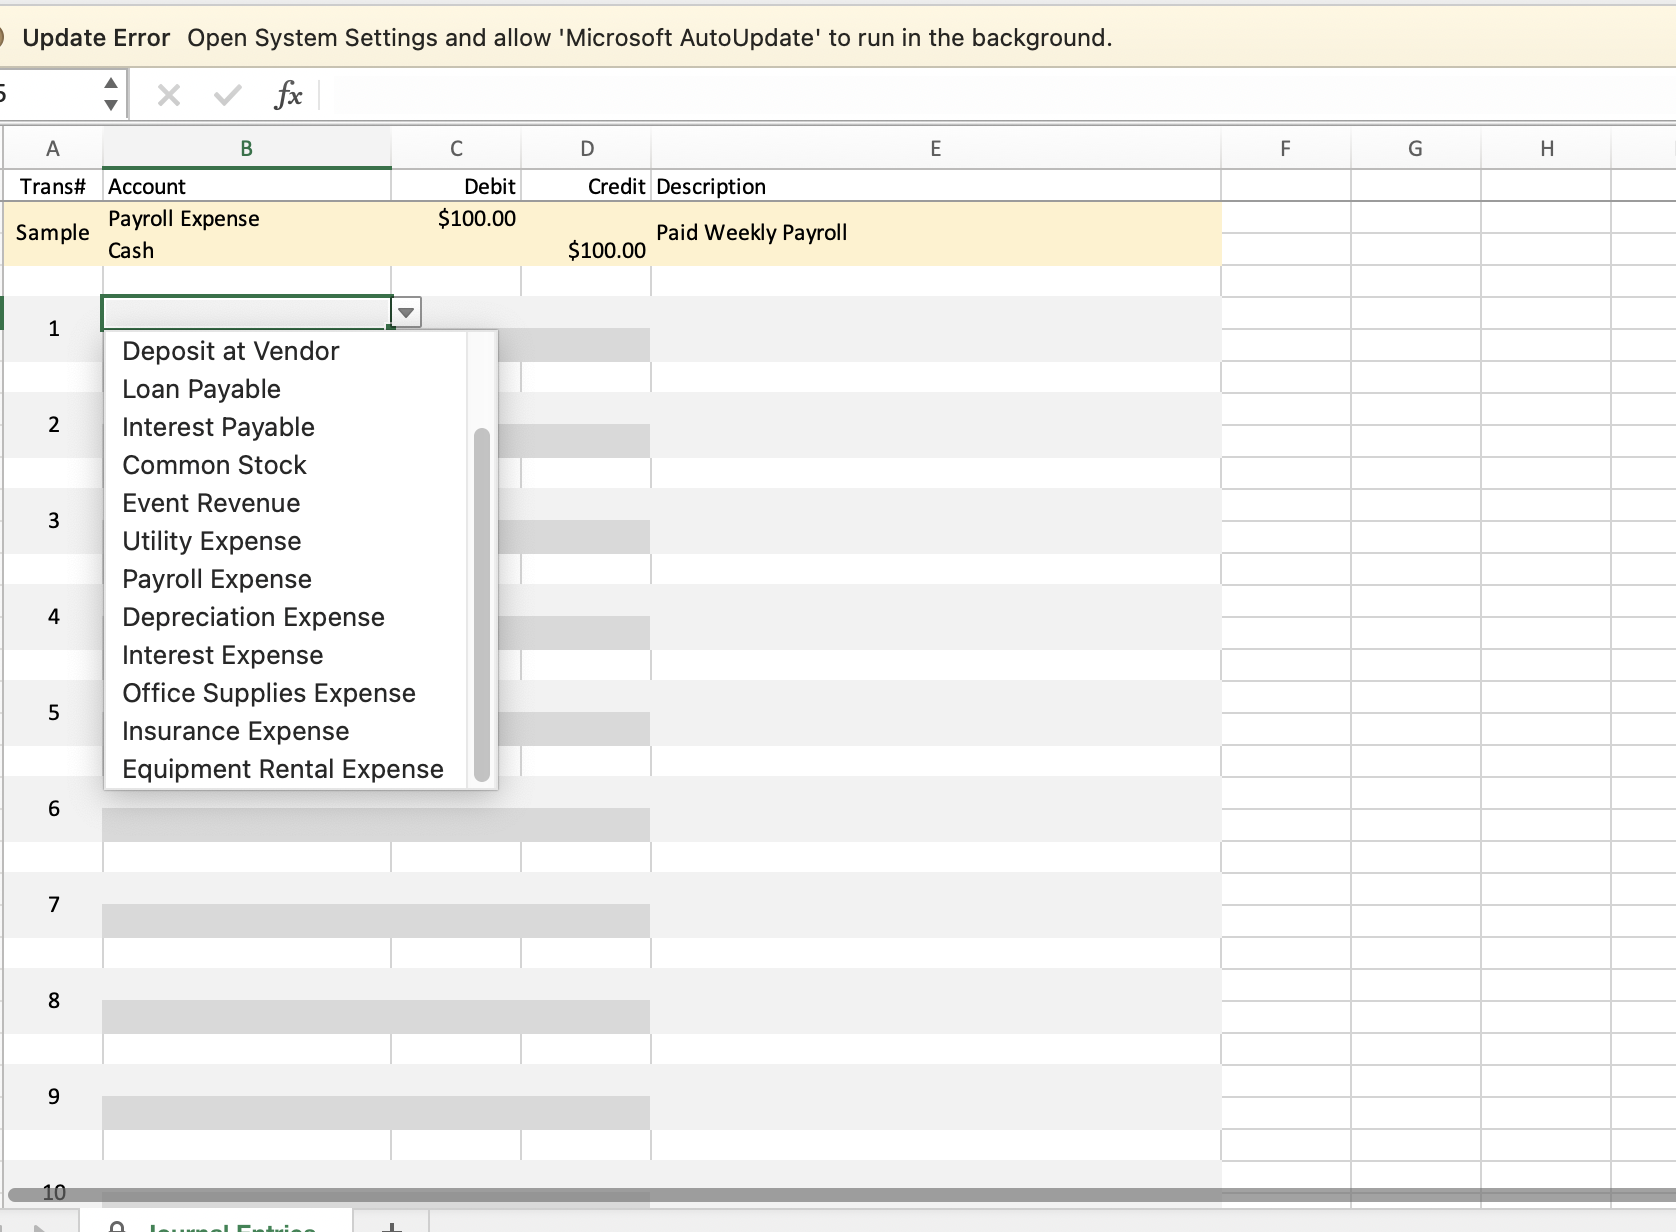Choose Event Revenue from the list
Screen dimensions: 1676x1232
pyautogui.click(x=211, y=503)
